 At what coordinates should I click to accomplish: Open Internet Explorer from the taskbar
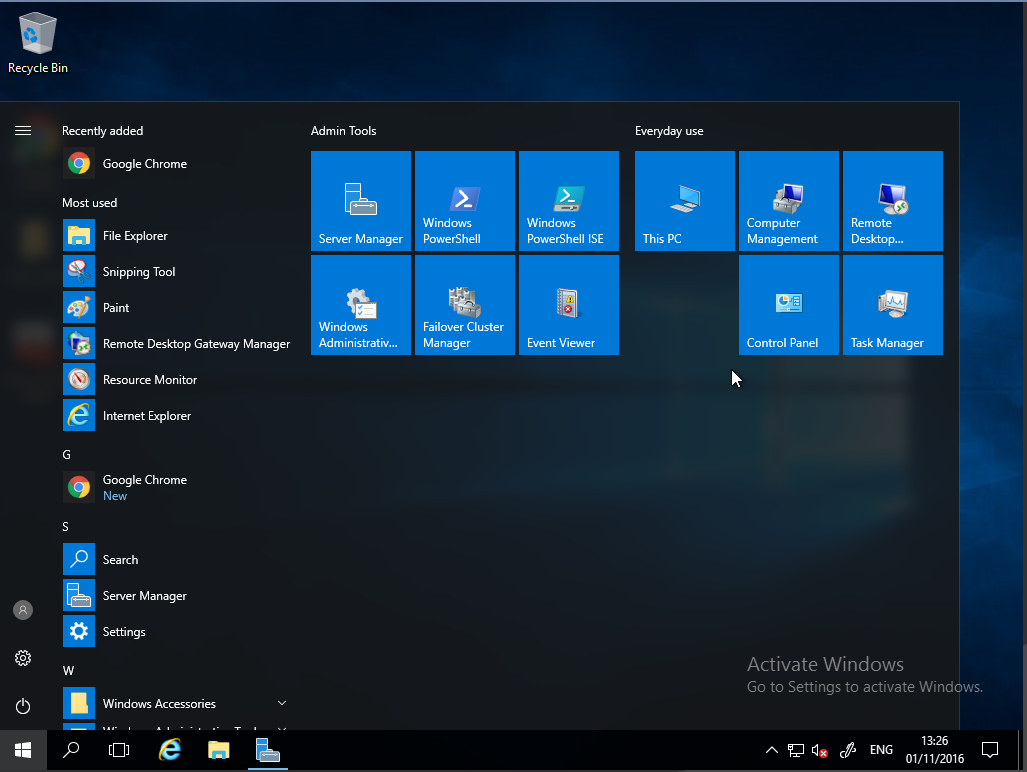tap(170, 750)
